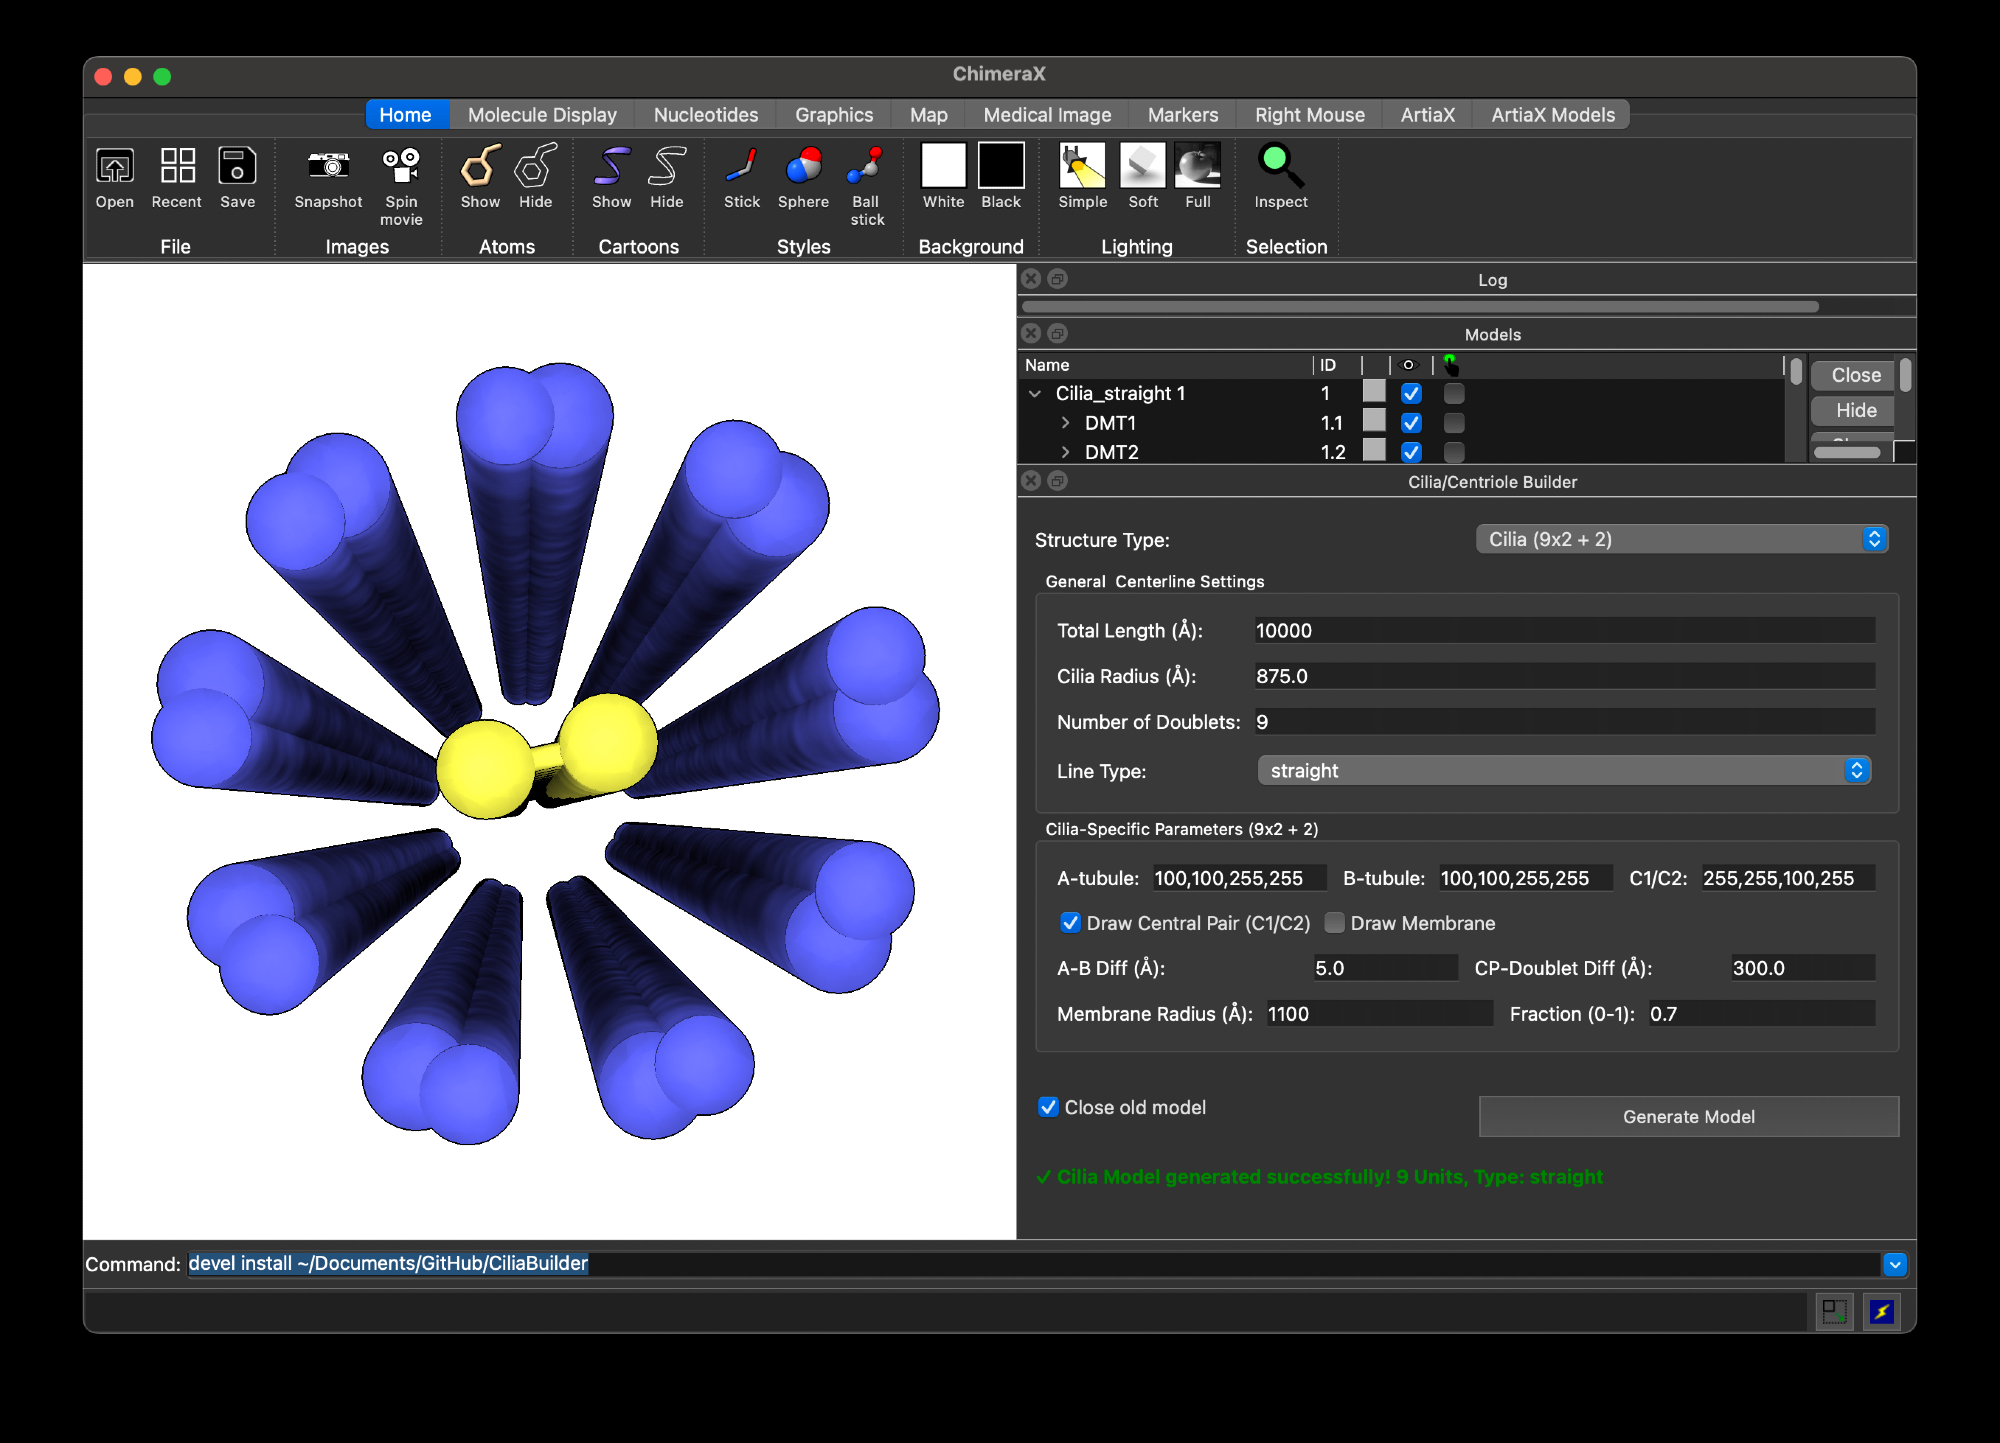This screenshot has width=2000, height=1443.
Task: Click the Open file icon
Action: pyautogui.click(x=114, y=167)
